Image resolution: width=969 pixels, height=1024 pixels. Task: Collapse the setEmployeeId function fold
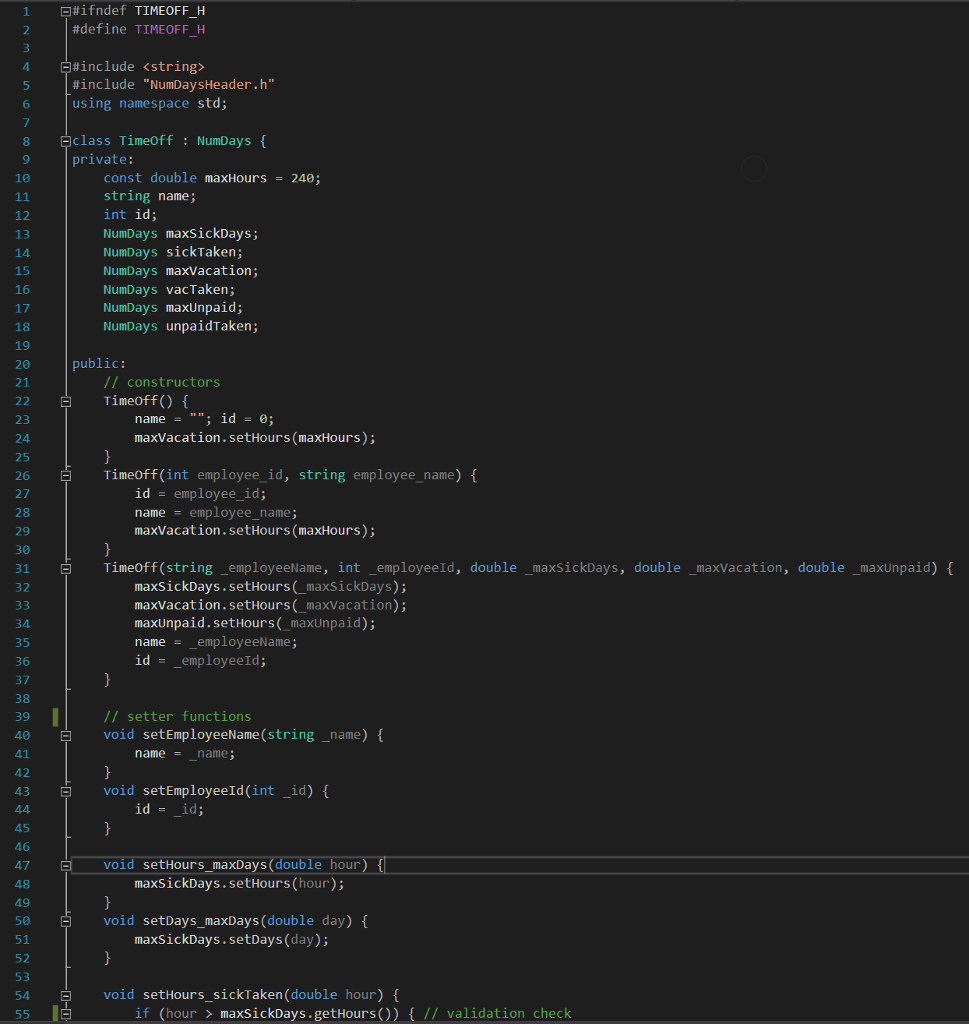66,792
